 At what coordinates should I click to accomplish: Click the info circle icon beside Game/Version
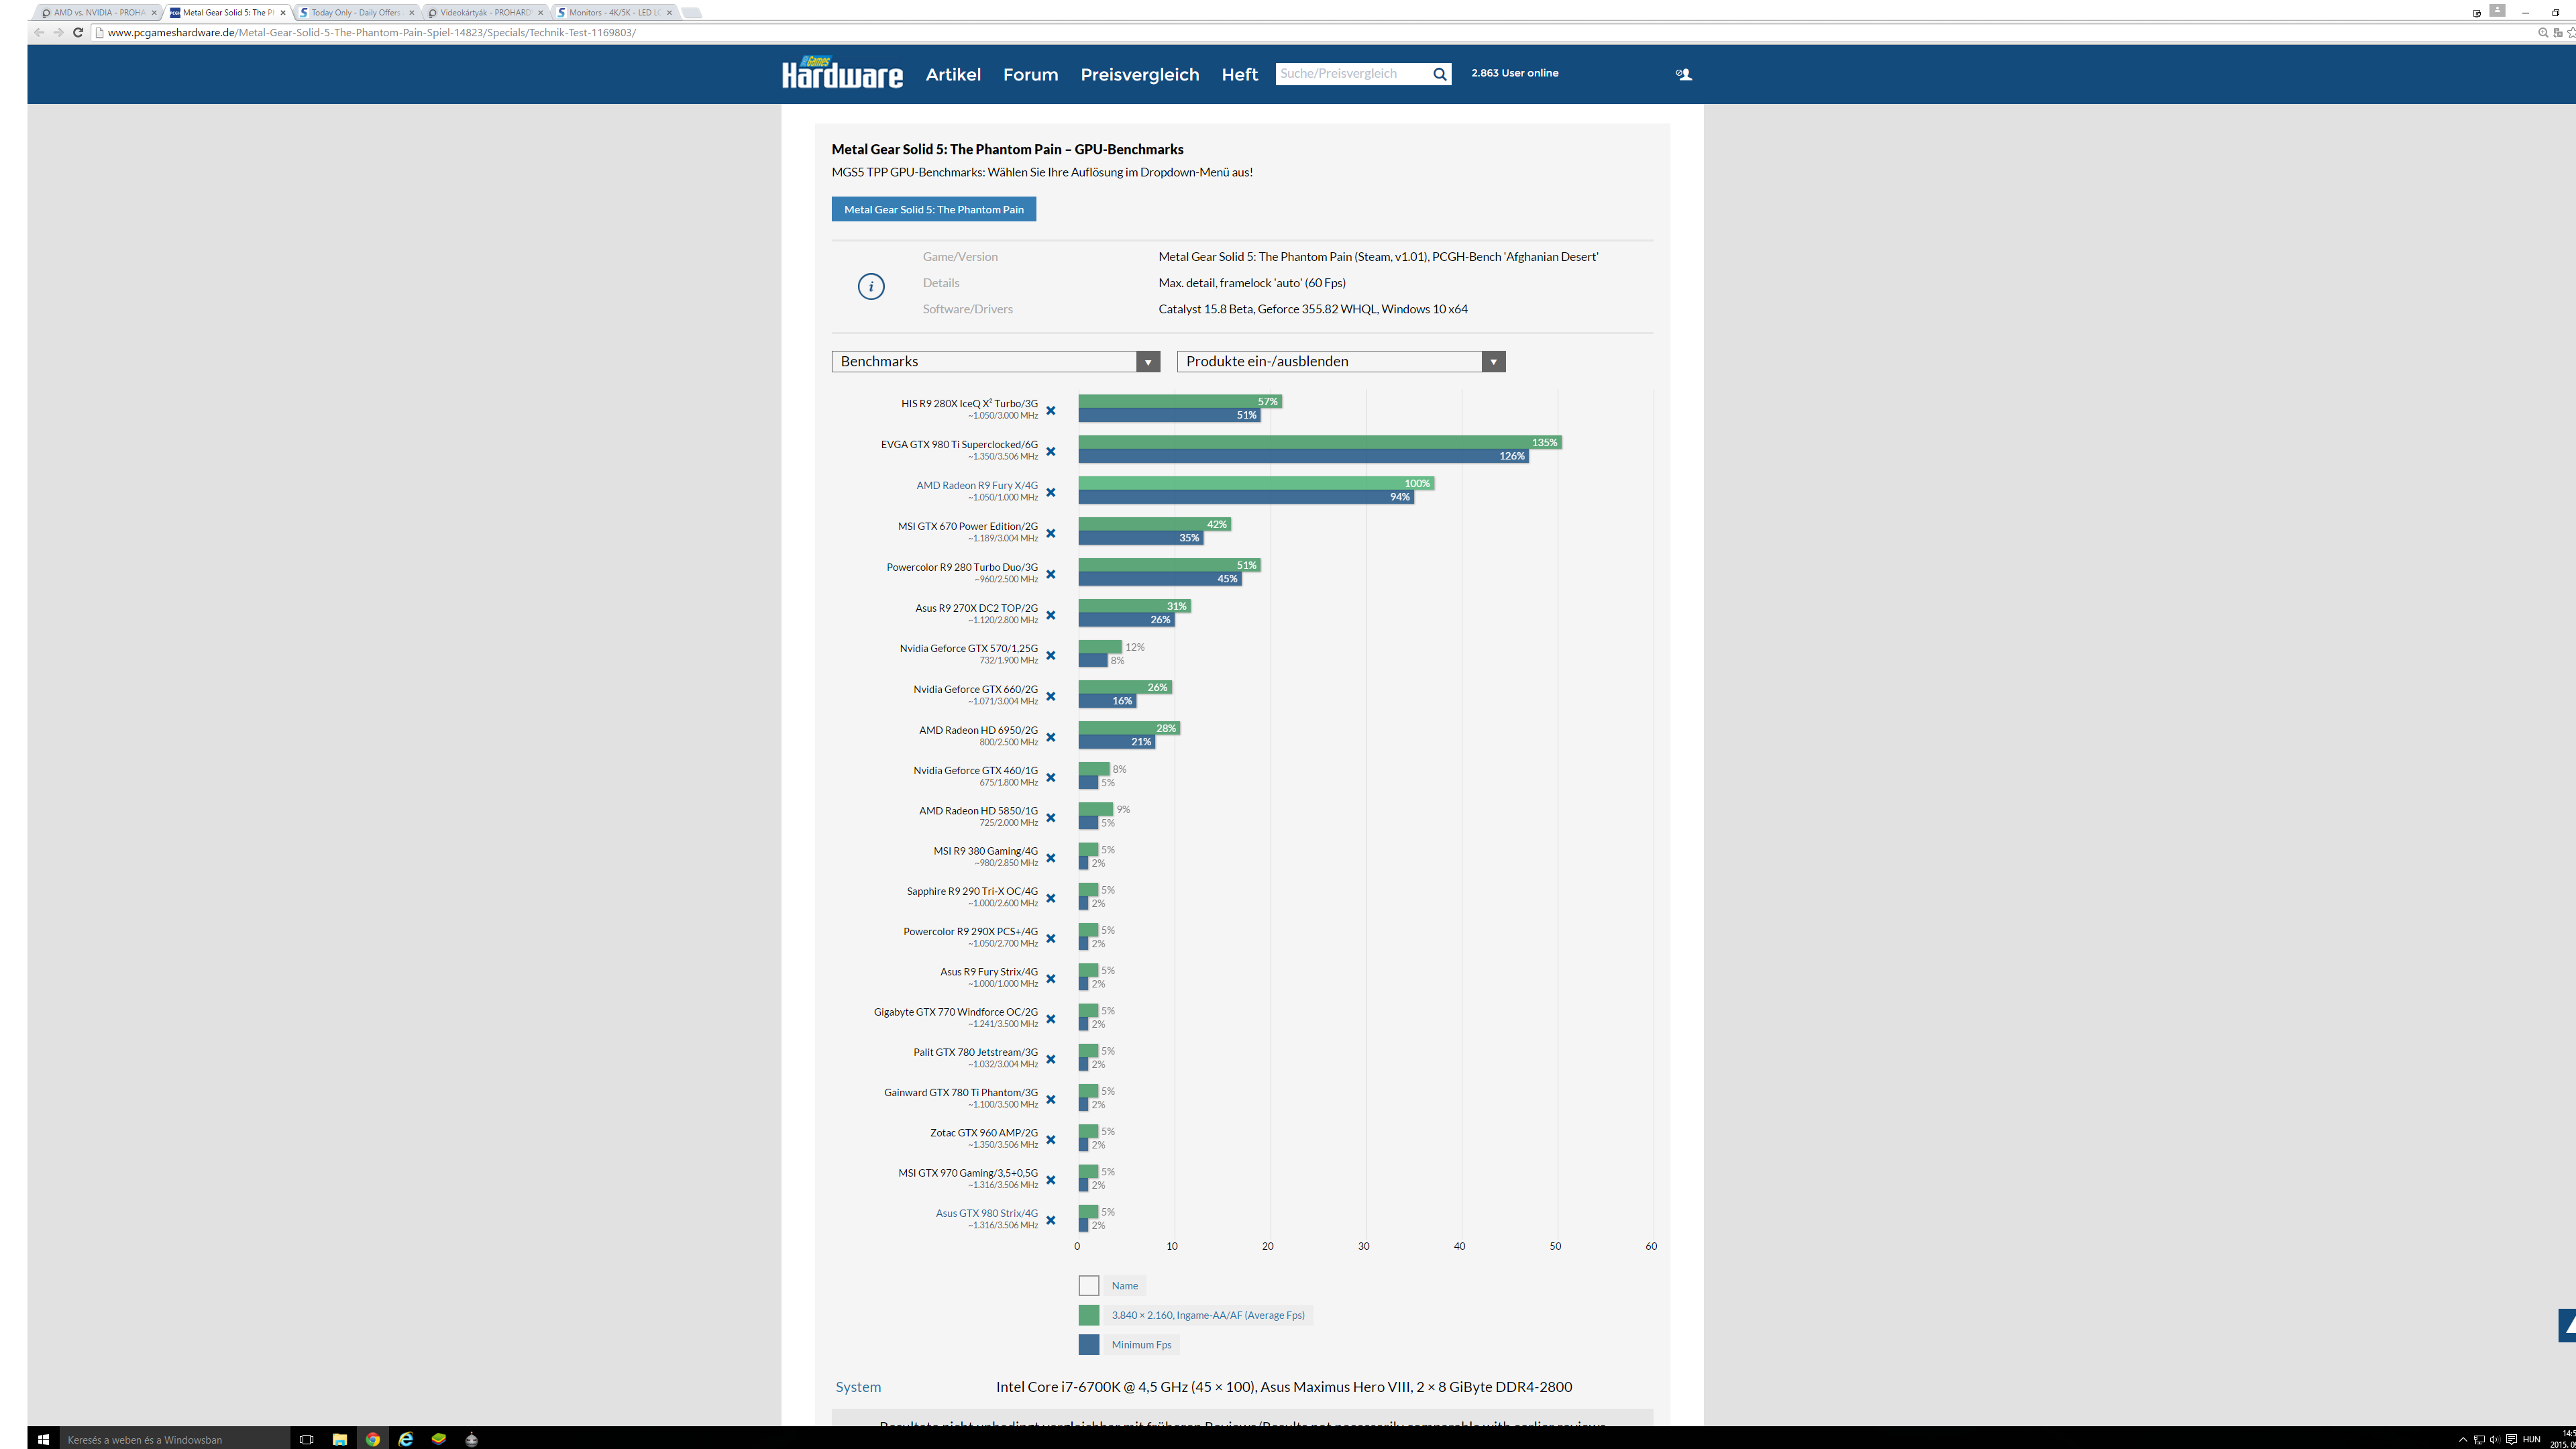[x=871, y=287]
